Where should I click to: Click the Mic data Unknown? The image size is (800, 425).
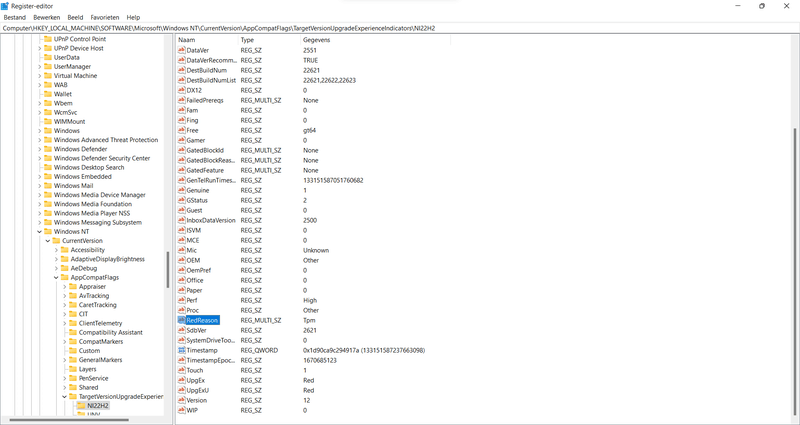[x=316, y=250]
